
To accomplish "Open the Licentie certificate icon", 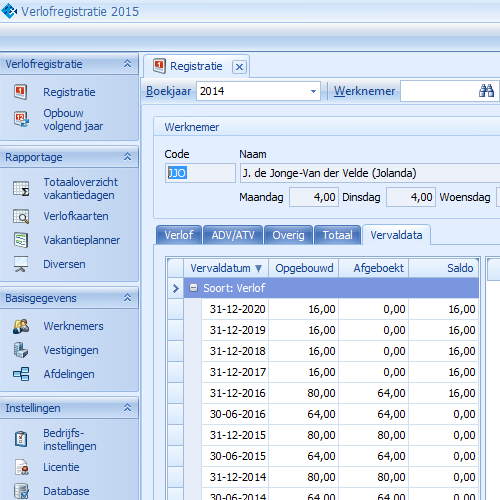I will click(22, 467).
